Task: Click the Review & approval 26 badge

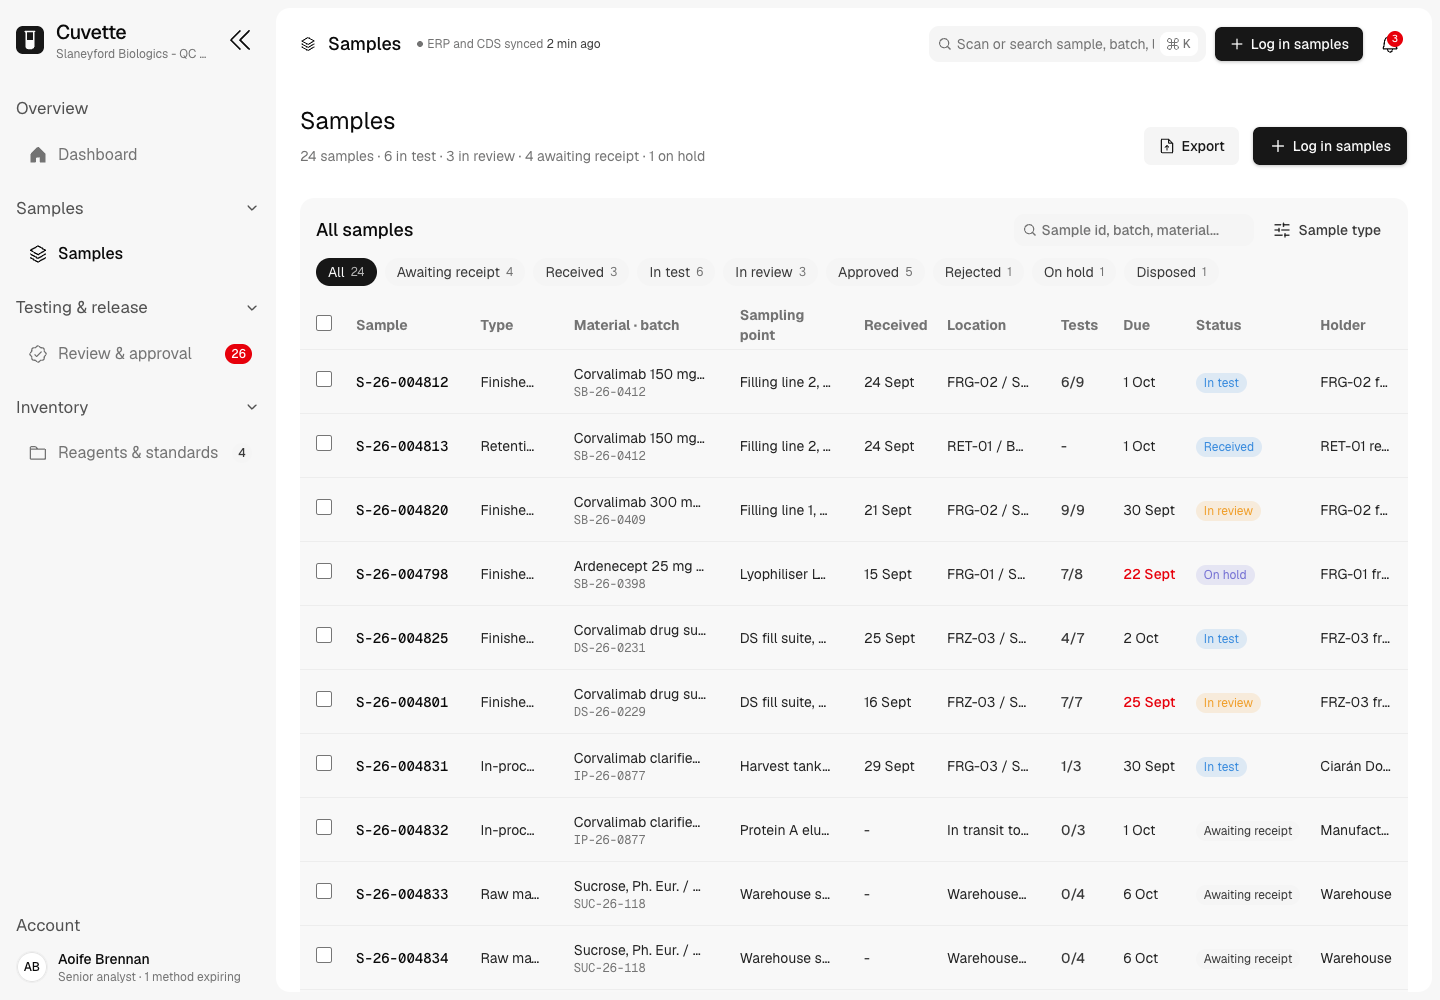Action: tap(238, 354)
